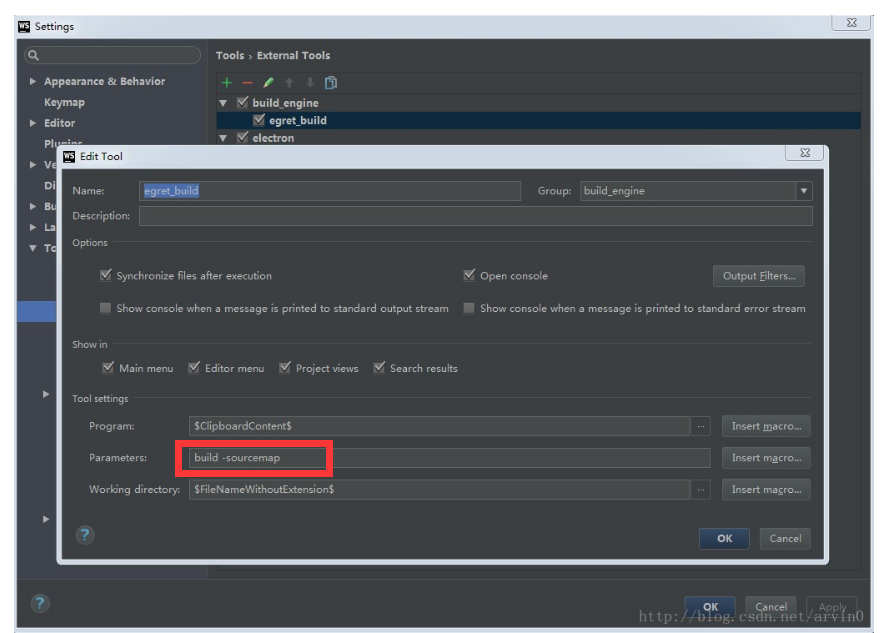This screenshot has height=633, width=883.
Task: Click the Tools breadcrumb label
Action: (x=230, y=55)
